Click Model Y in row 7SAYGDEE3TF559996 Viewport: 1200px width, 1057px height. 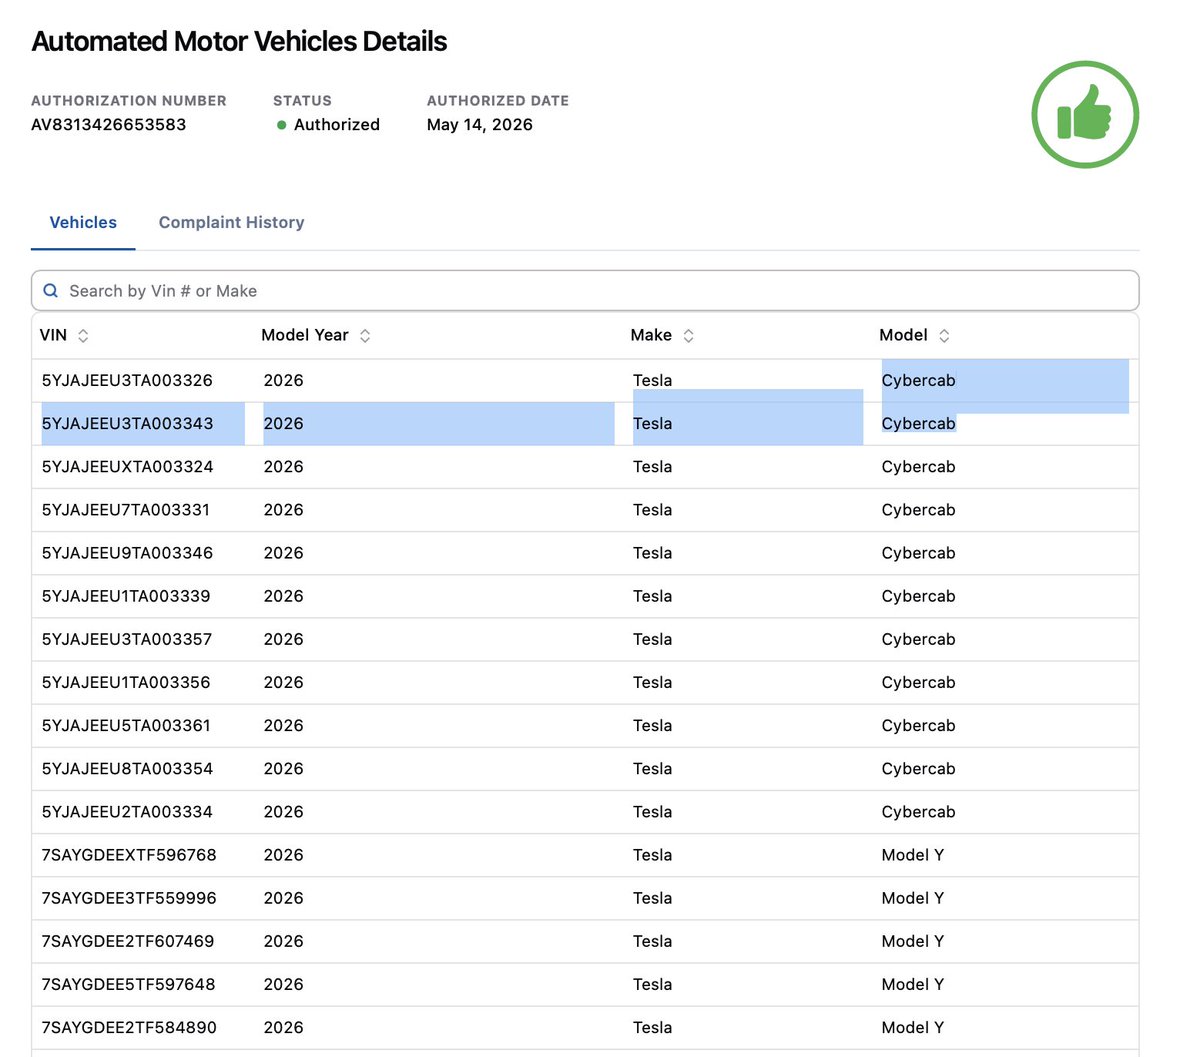(912, 898)
